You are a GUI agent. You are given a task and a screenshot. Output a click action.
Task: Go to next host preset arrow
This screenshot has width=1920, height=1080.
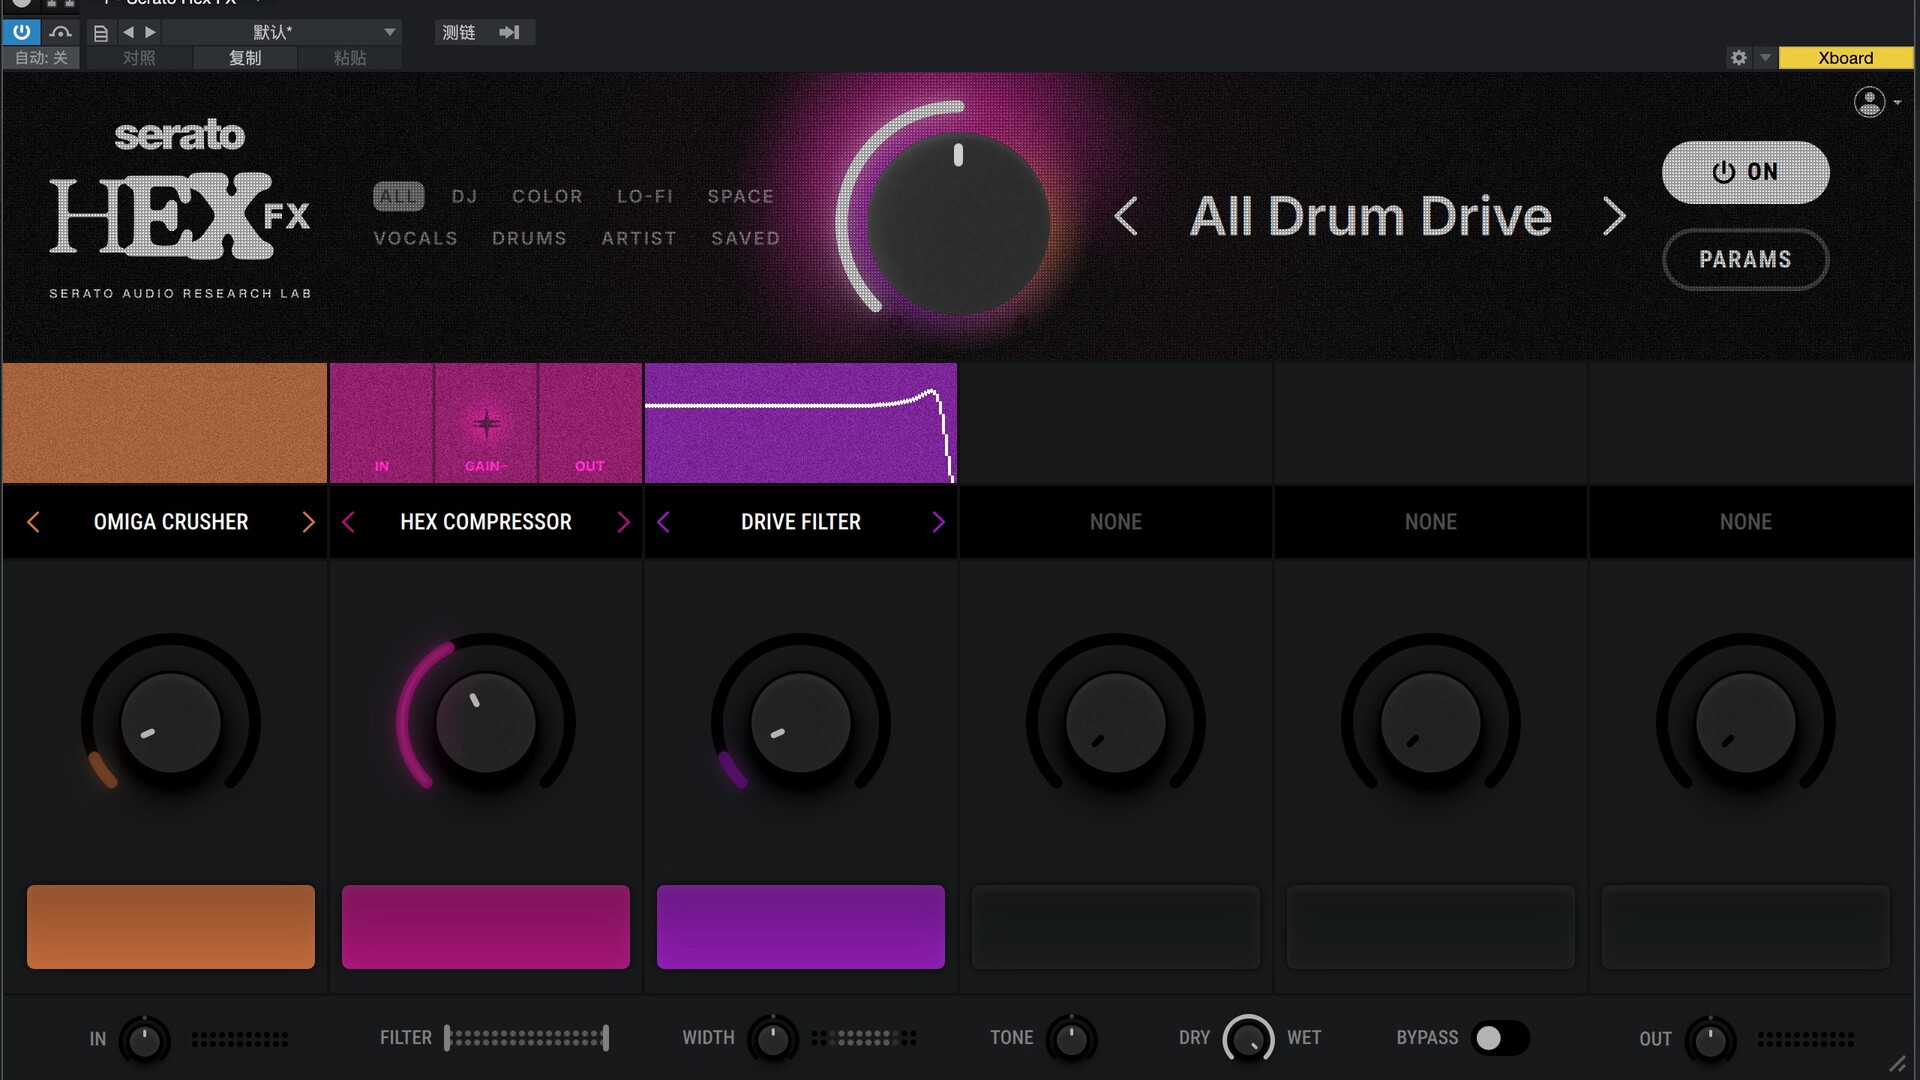click(x=151, y=33)
